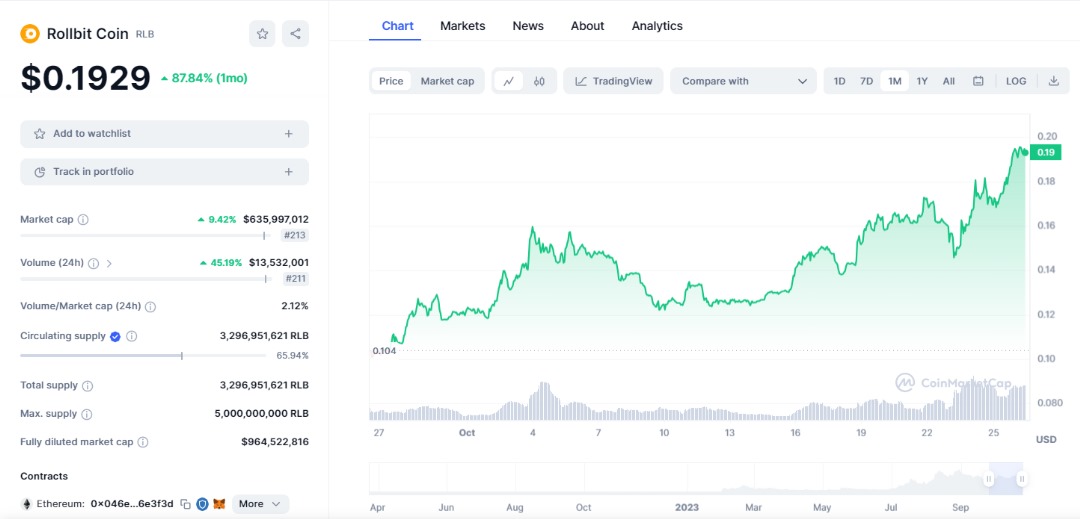Click the Rollbit Coin logo icon
This screenshot has height=519, width=1080.
tap(30, 33)
